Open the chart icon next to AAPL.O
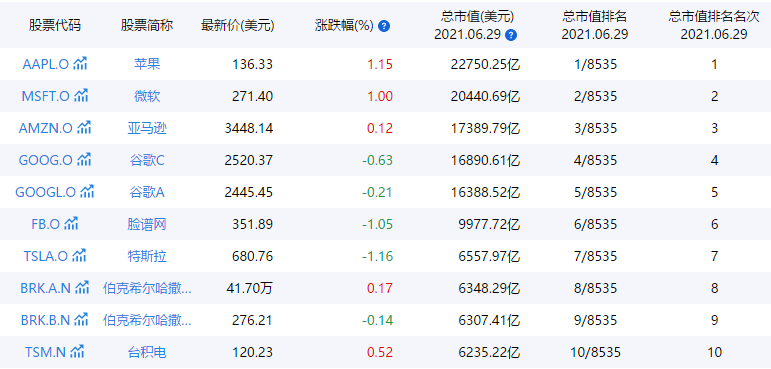Viewport: 771px width, 369px height. coord(80,64)
